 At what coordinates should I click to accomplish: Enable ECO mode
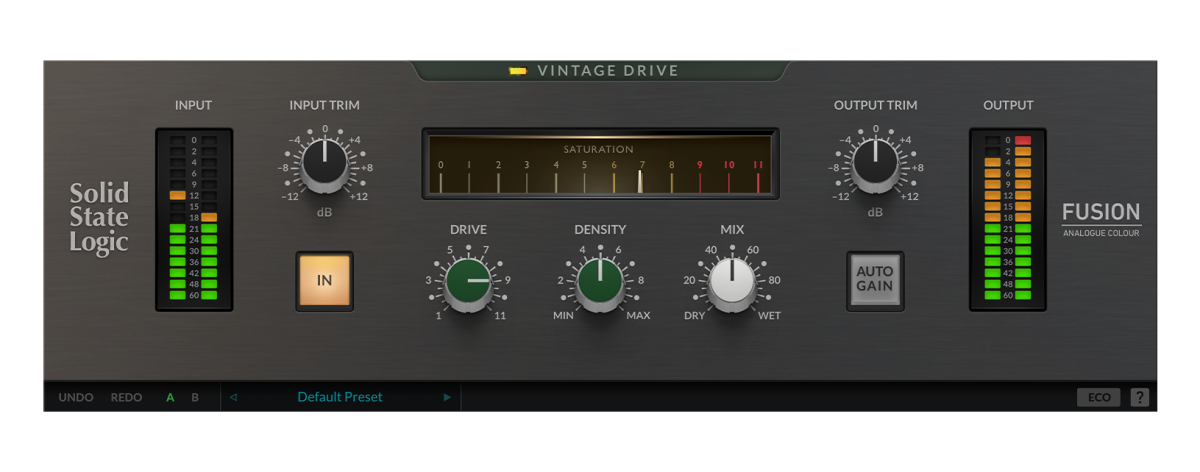pyautogui.click(x=1099, y=397)
